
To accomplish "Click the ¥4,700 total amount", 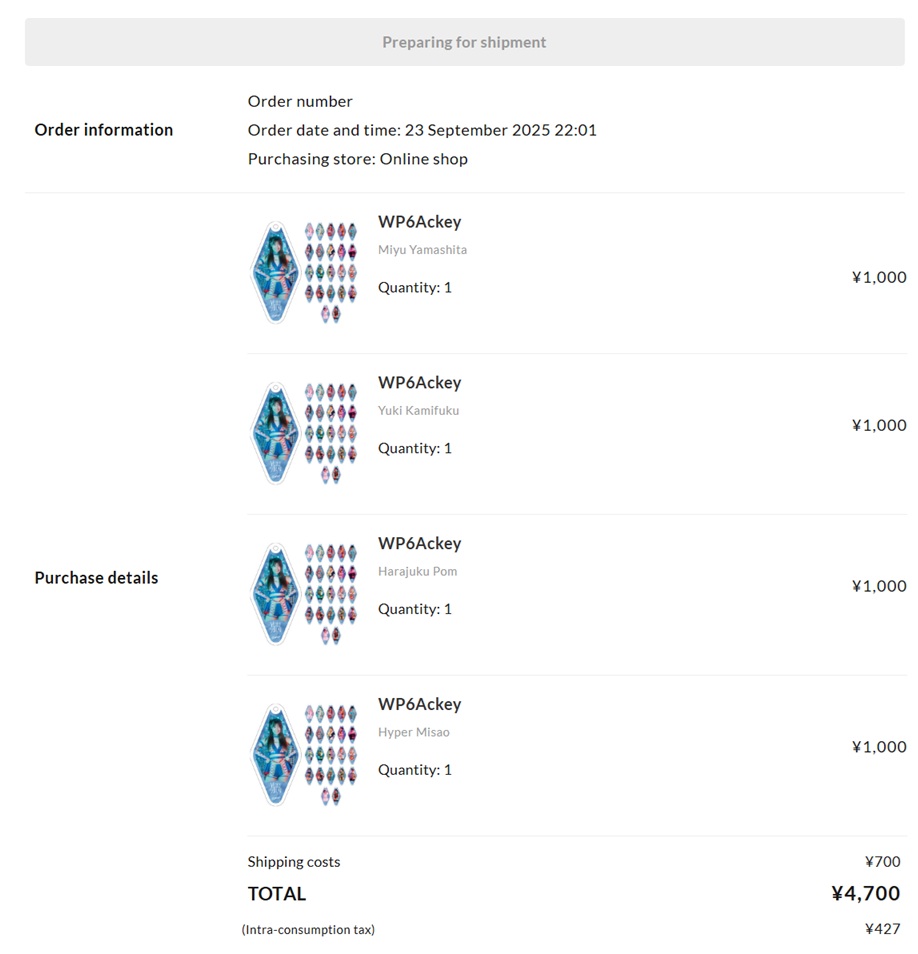I will (865, 894).
